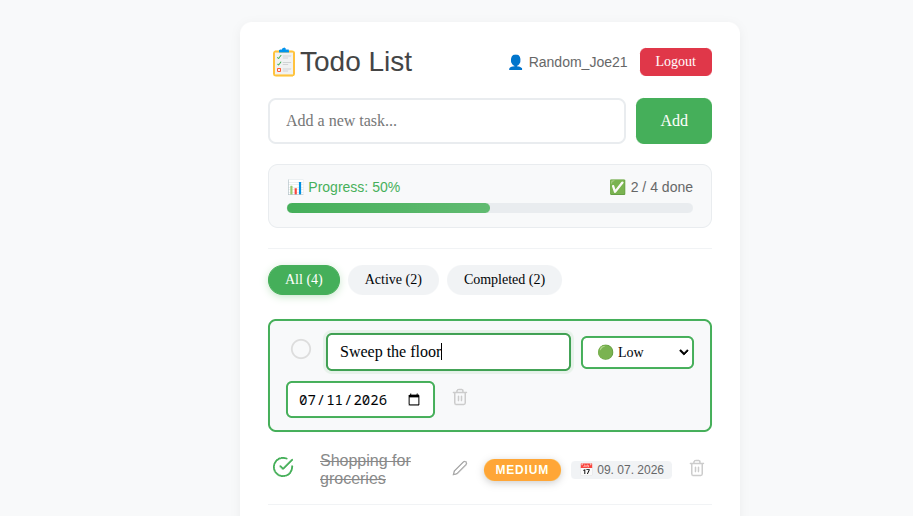Delete the Sweep the floor task
This screenshot has height=516, width=913.
460,397
